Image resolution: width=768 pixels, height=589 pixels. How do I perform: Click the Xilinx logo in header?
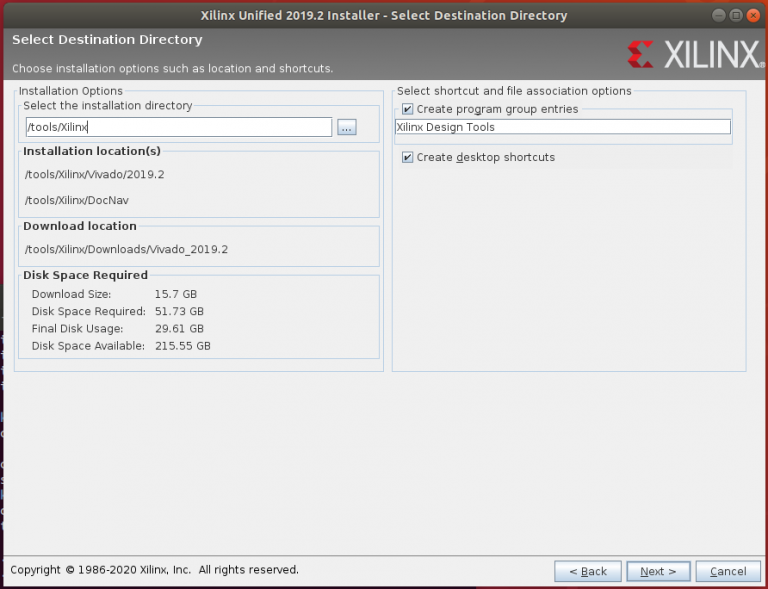[x=692, y=55]
